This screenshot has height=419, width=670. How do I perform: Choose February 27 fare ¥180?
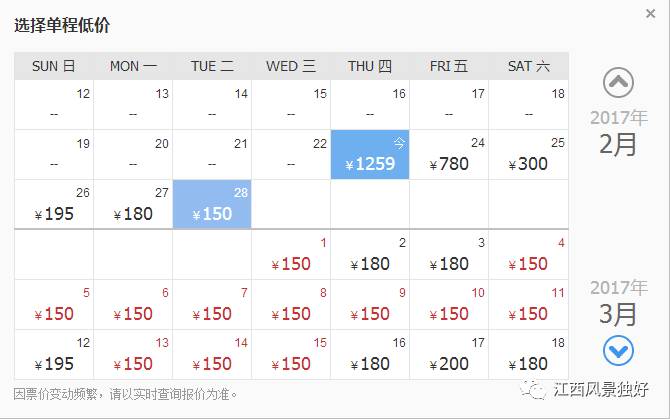(x=133, y=205)
